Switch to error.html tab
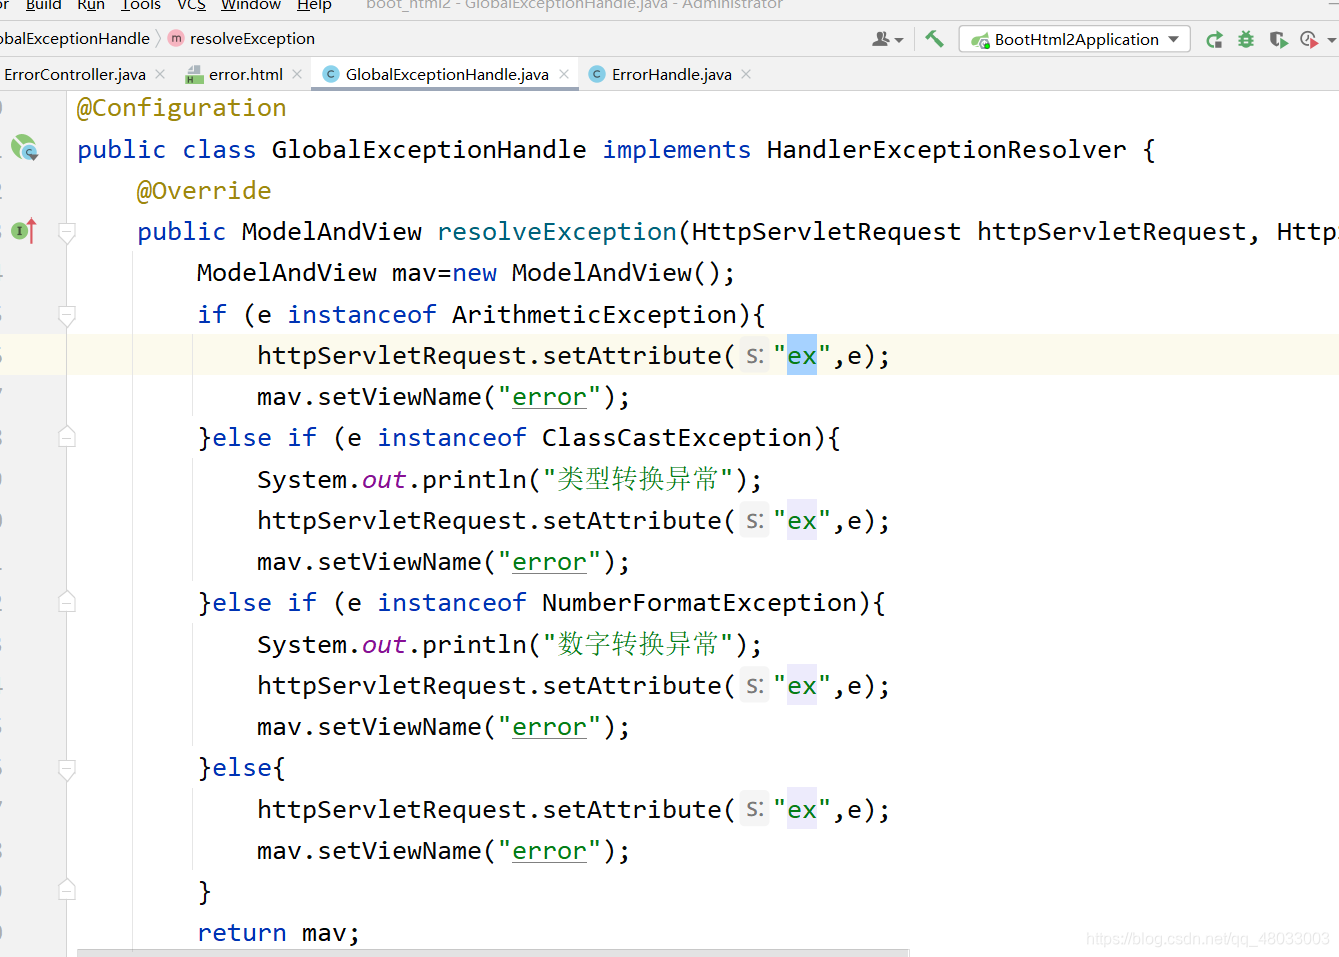The image size is (1339, 957). (x=246, y=74)
